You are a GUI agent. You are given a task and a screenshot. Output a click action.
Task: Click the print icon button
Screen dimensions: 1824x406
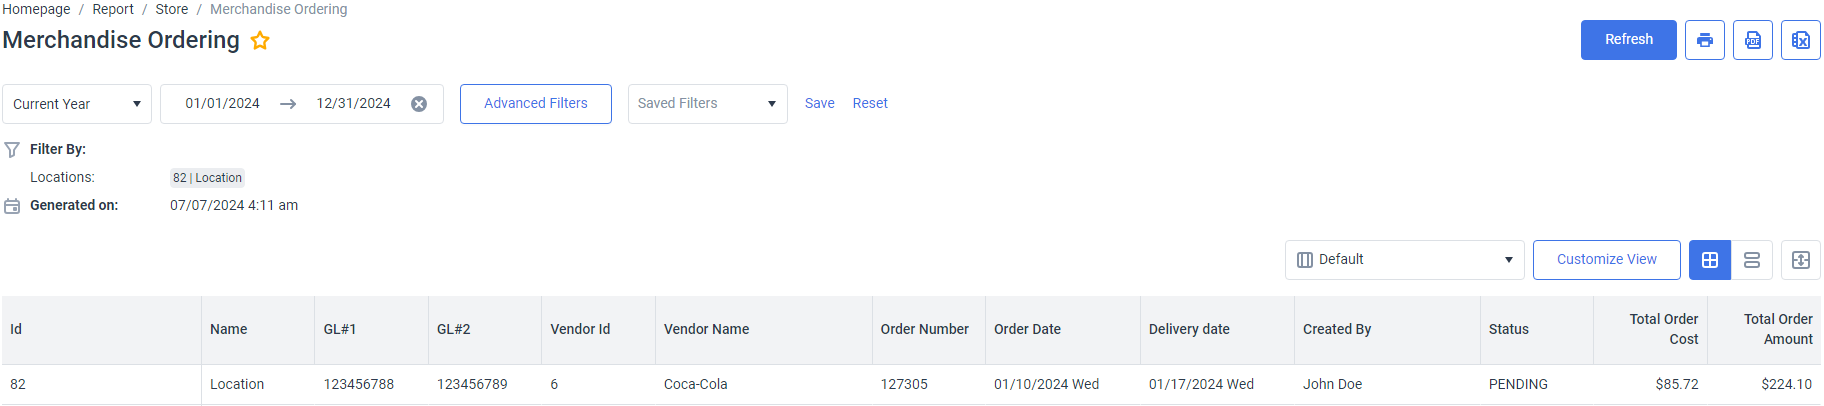coord(1704,40)
